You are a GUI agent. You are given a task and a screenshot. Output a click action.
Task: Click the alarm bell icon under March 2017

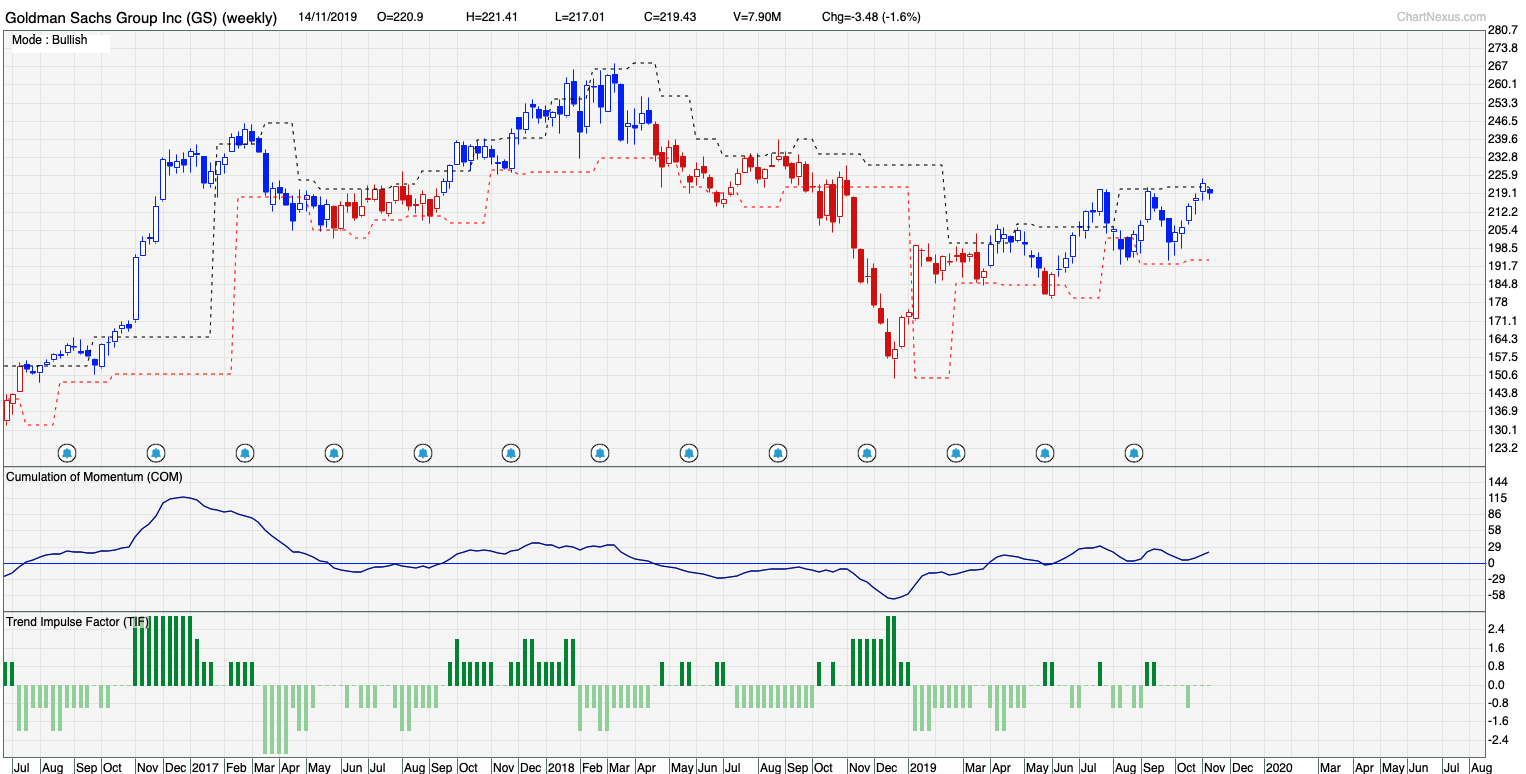click(x=245, y=452)
